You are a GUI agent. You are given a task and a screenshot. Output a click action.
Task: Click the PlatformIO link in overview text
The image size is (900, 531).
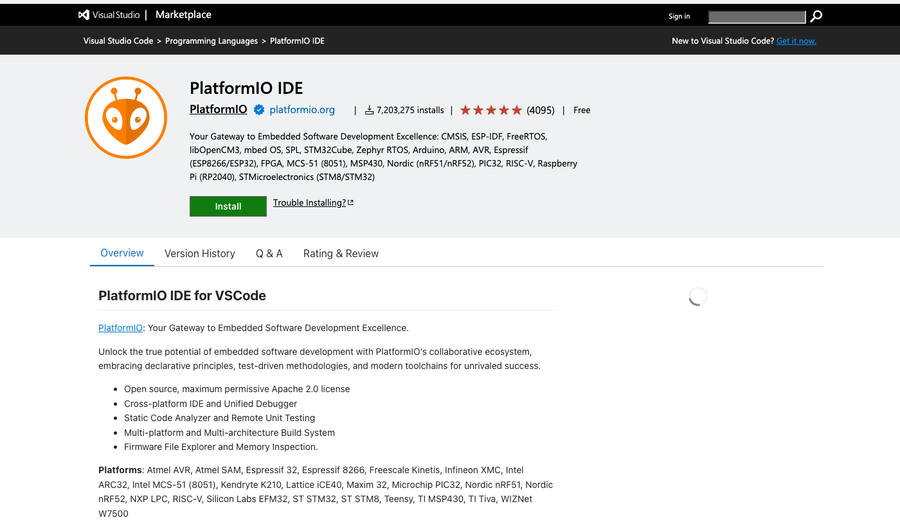(x=120, y=328)
